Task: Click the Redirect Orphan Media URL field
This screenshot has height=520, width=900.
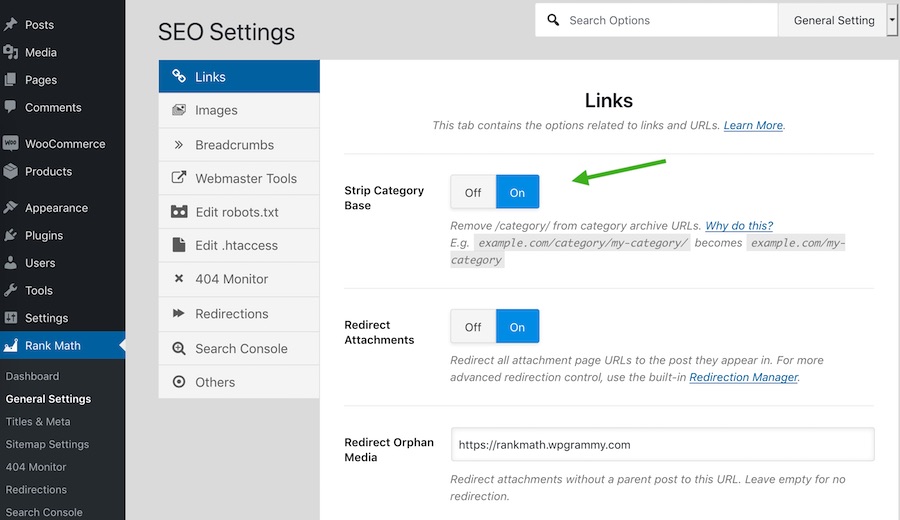Action: [x=662, y=444]
